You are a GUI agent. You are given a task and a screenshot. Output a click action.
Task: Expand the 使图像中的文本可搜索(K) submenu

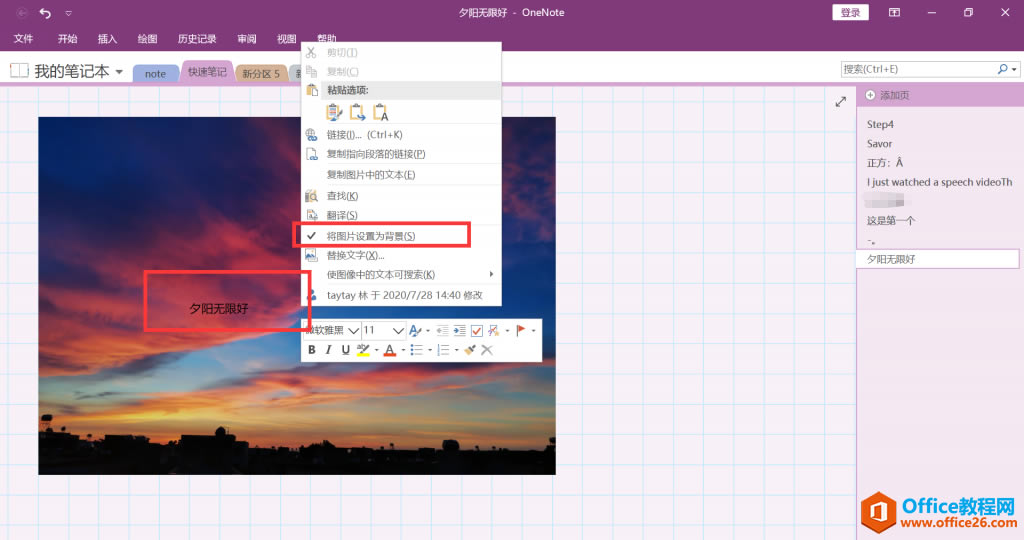click(x=401, y=274)
